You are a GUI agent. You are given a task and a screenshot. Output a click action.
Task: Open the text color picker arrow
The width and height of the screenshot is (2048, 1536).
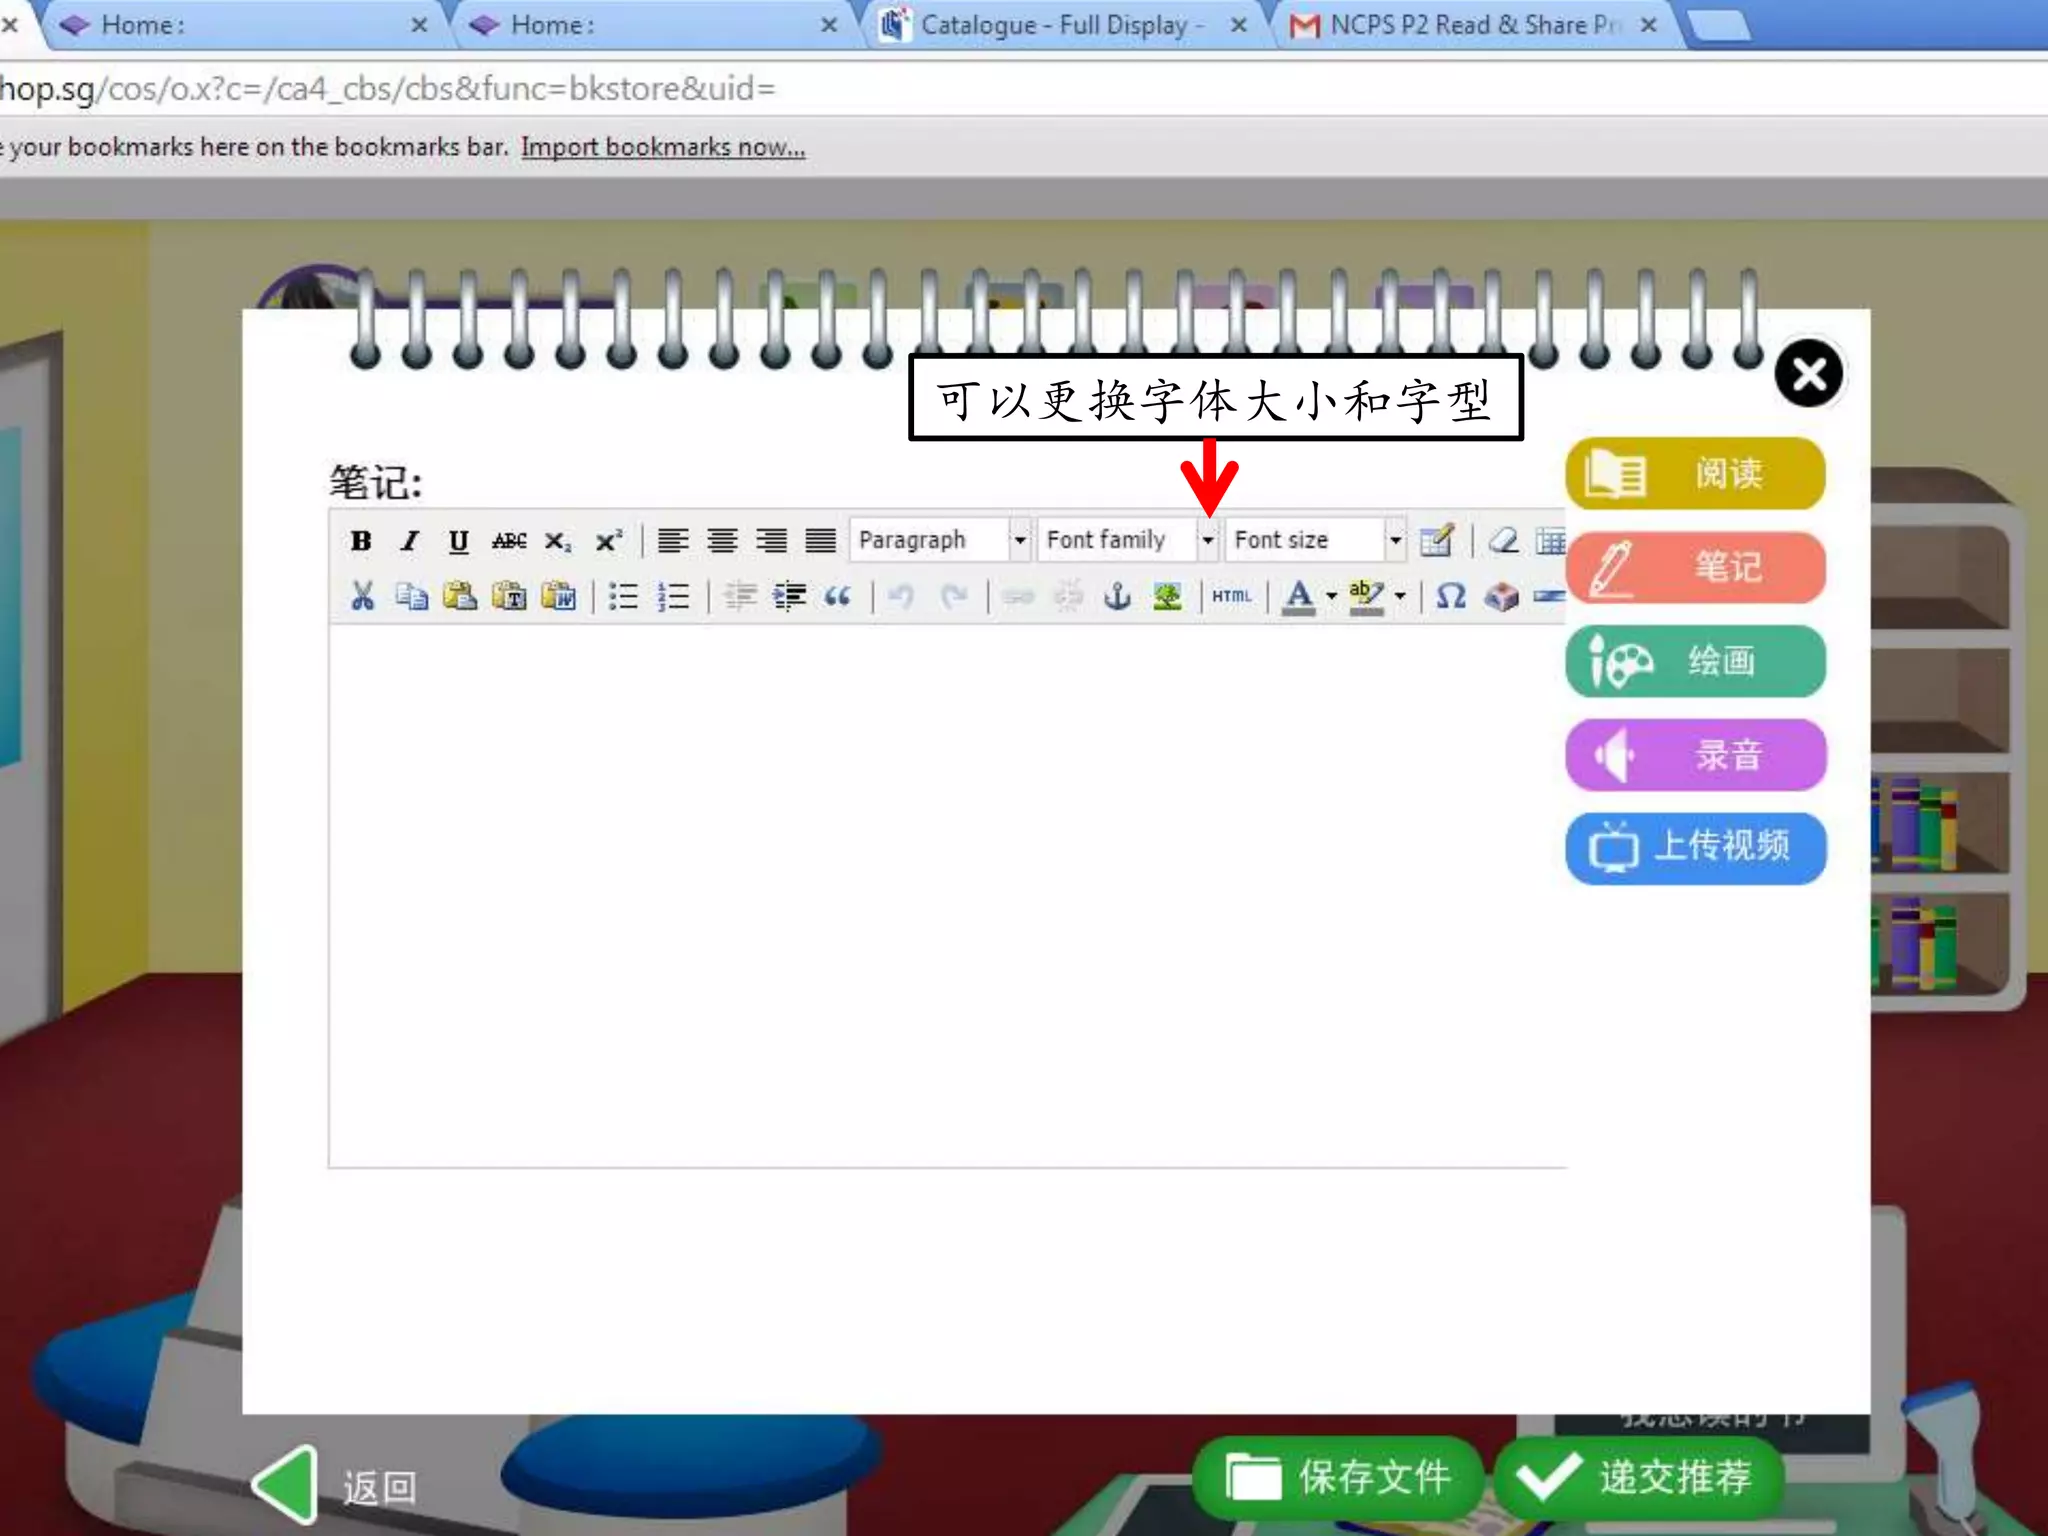1331,597
